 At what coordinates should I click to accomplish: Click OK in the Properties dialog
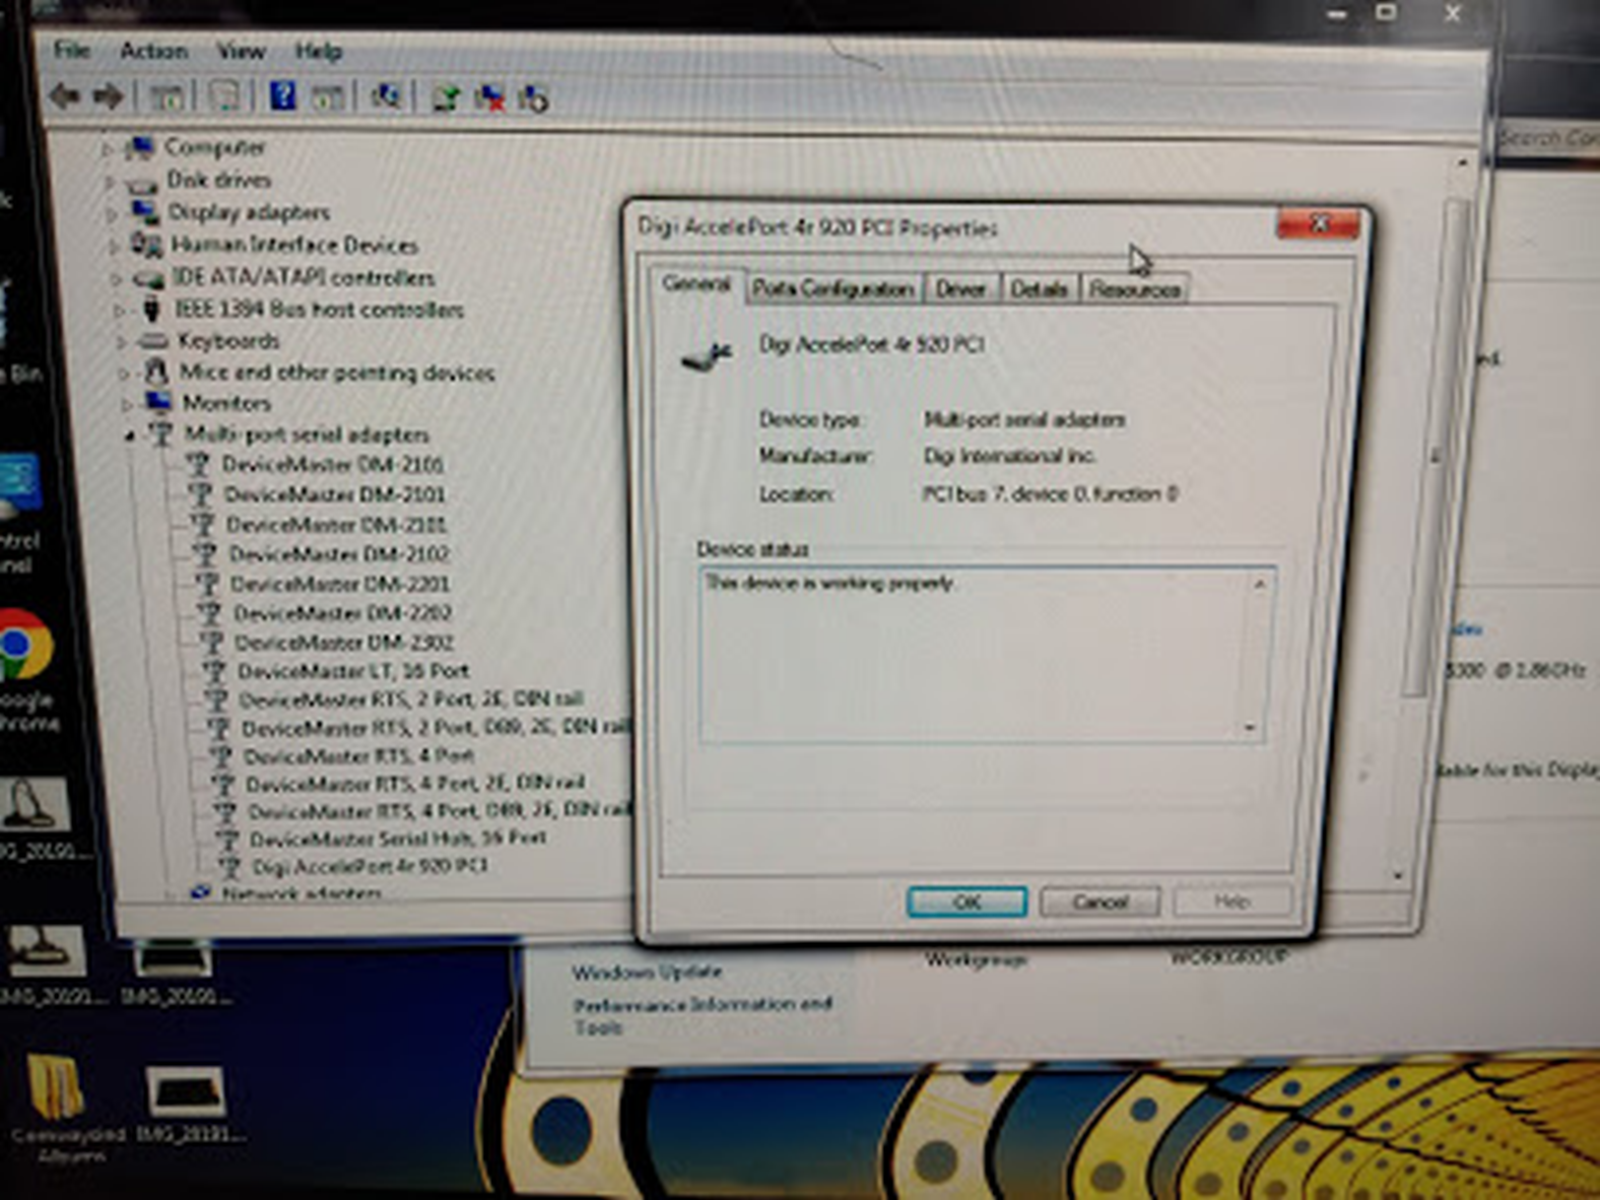point(966,902)
